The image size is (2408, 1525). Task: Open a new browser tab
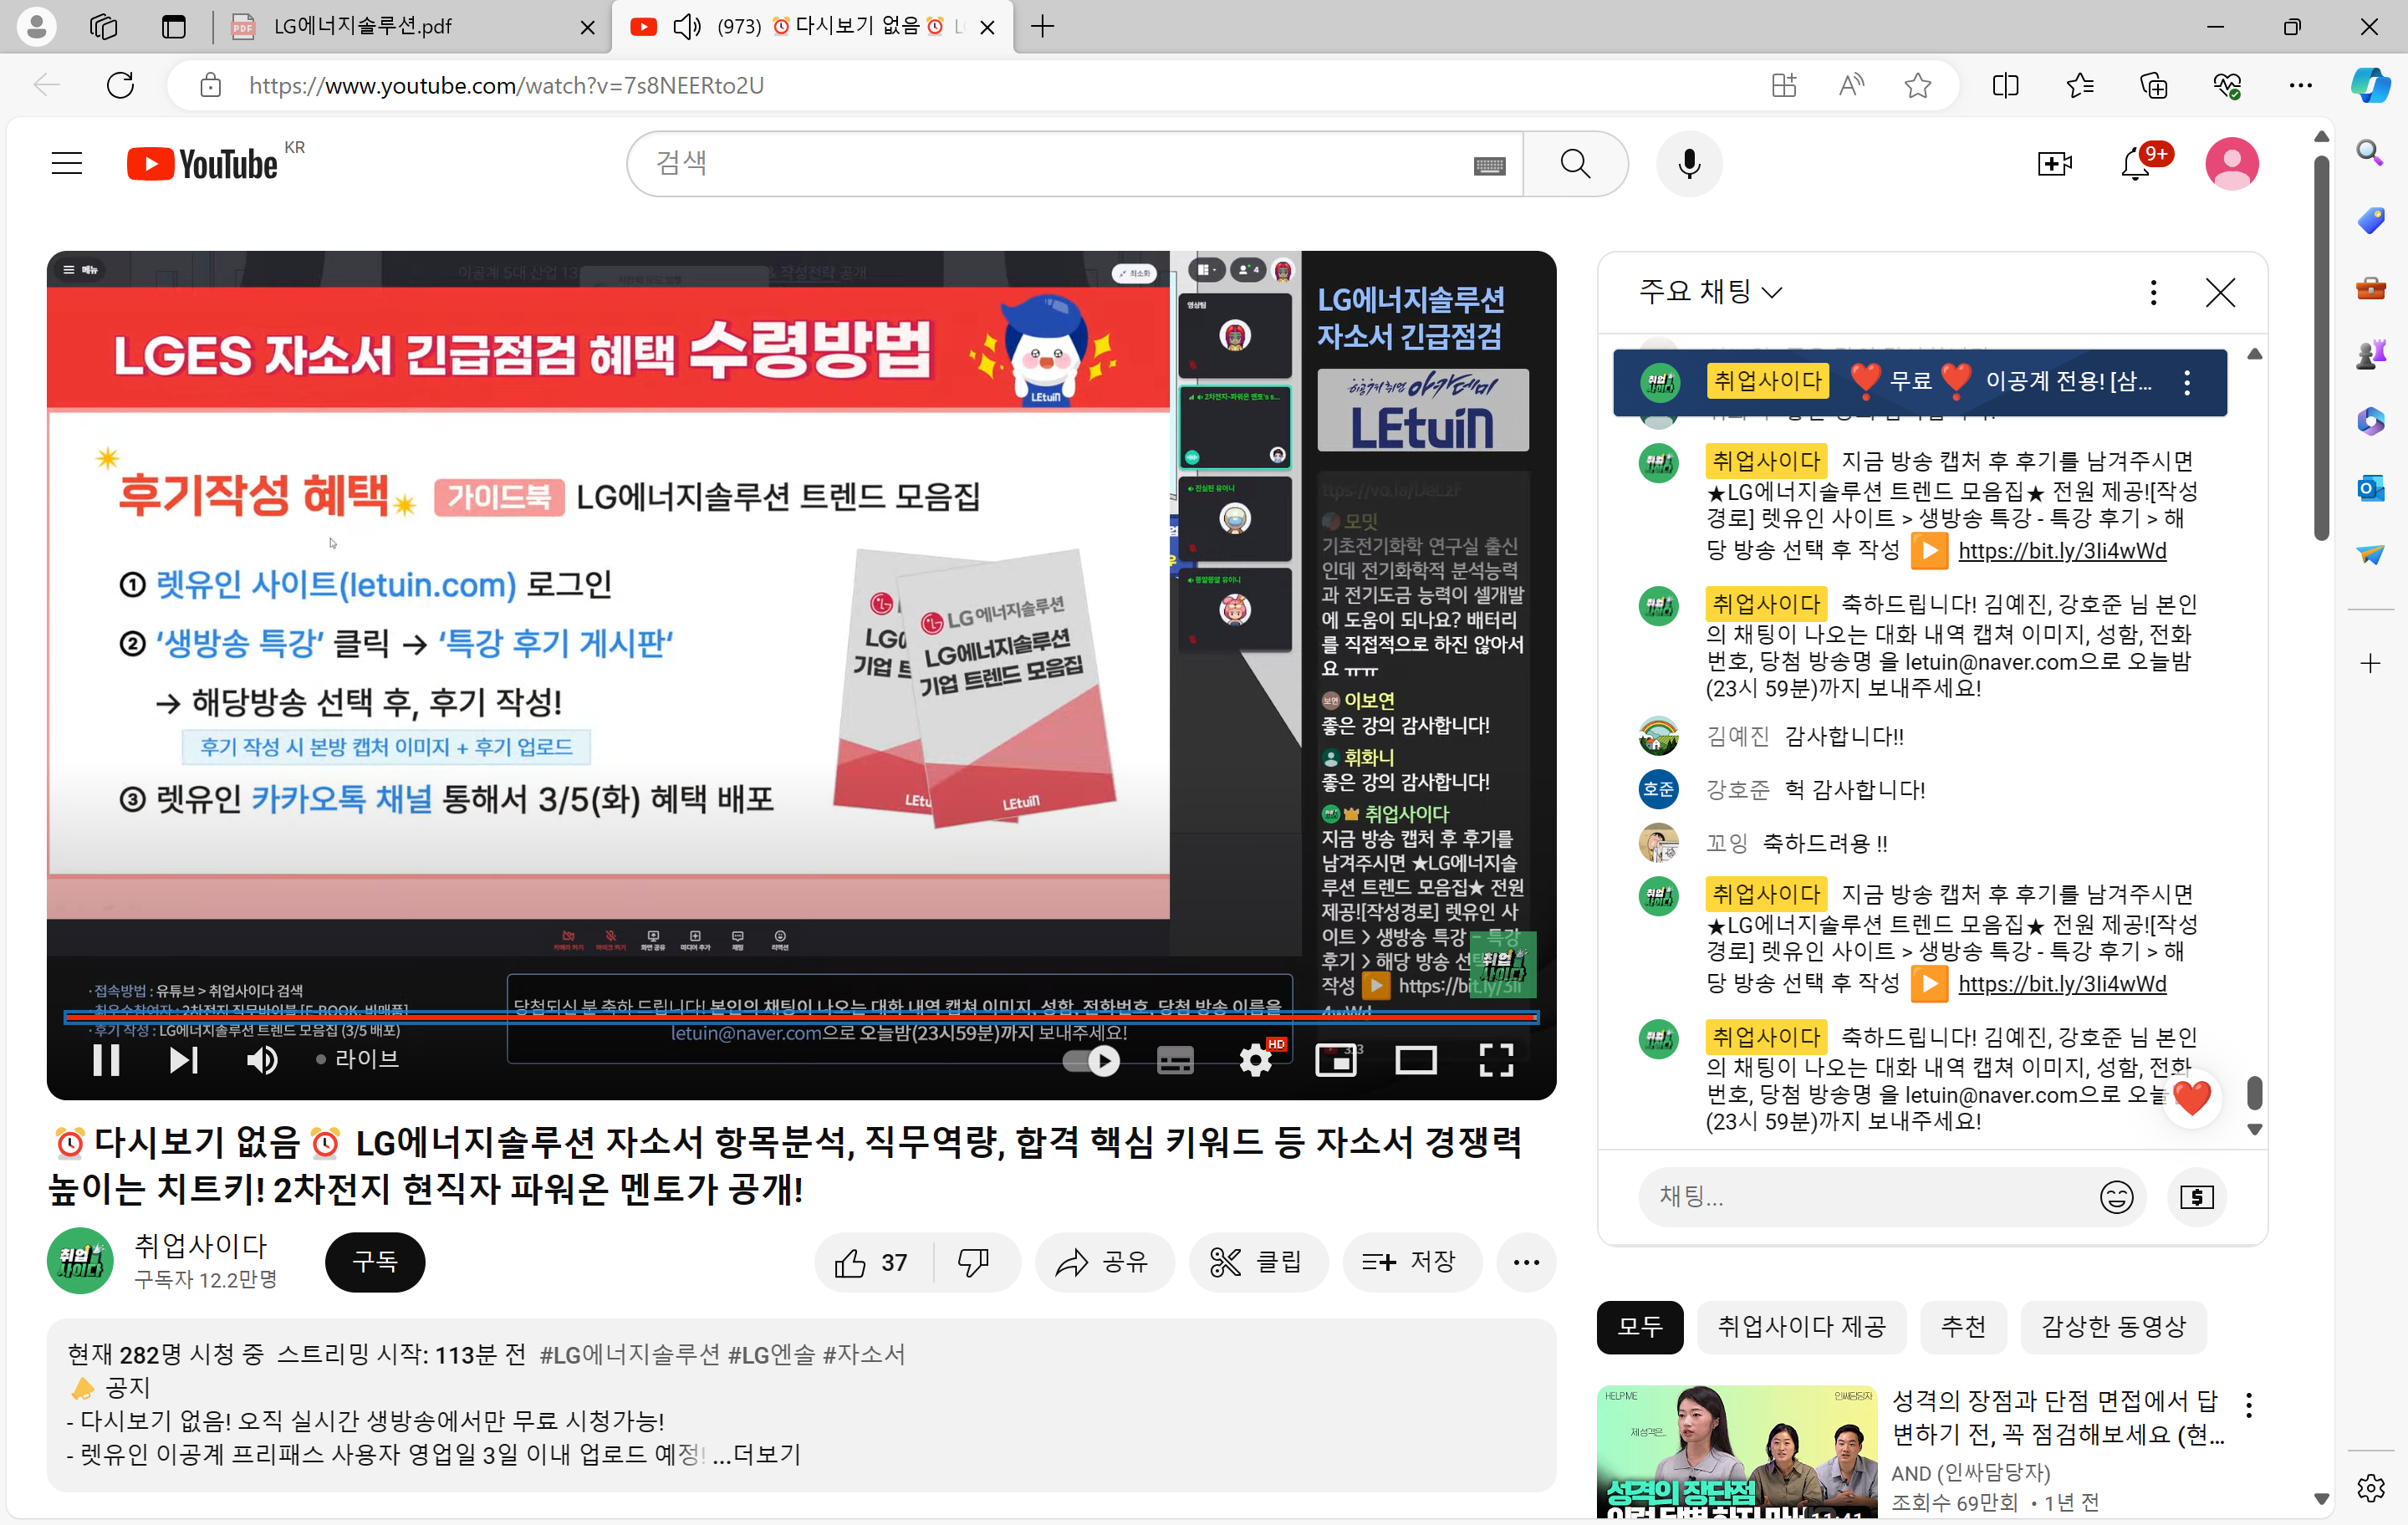(1042, 27)
